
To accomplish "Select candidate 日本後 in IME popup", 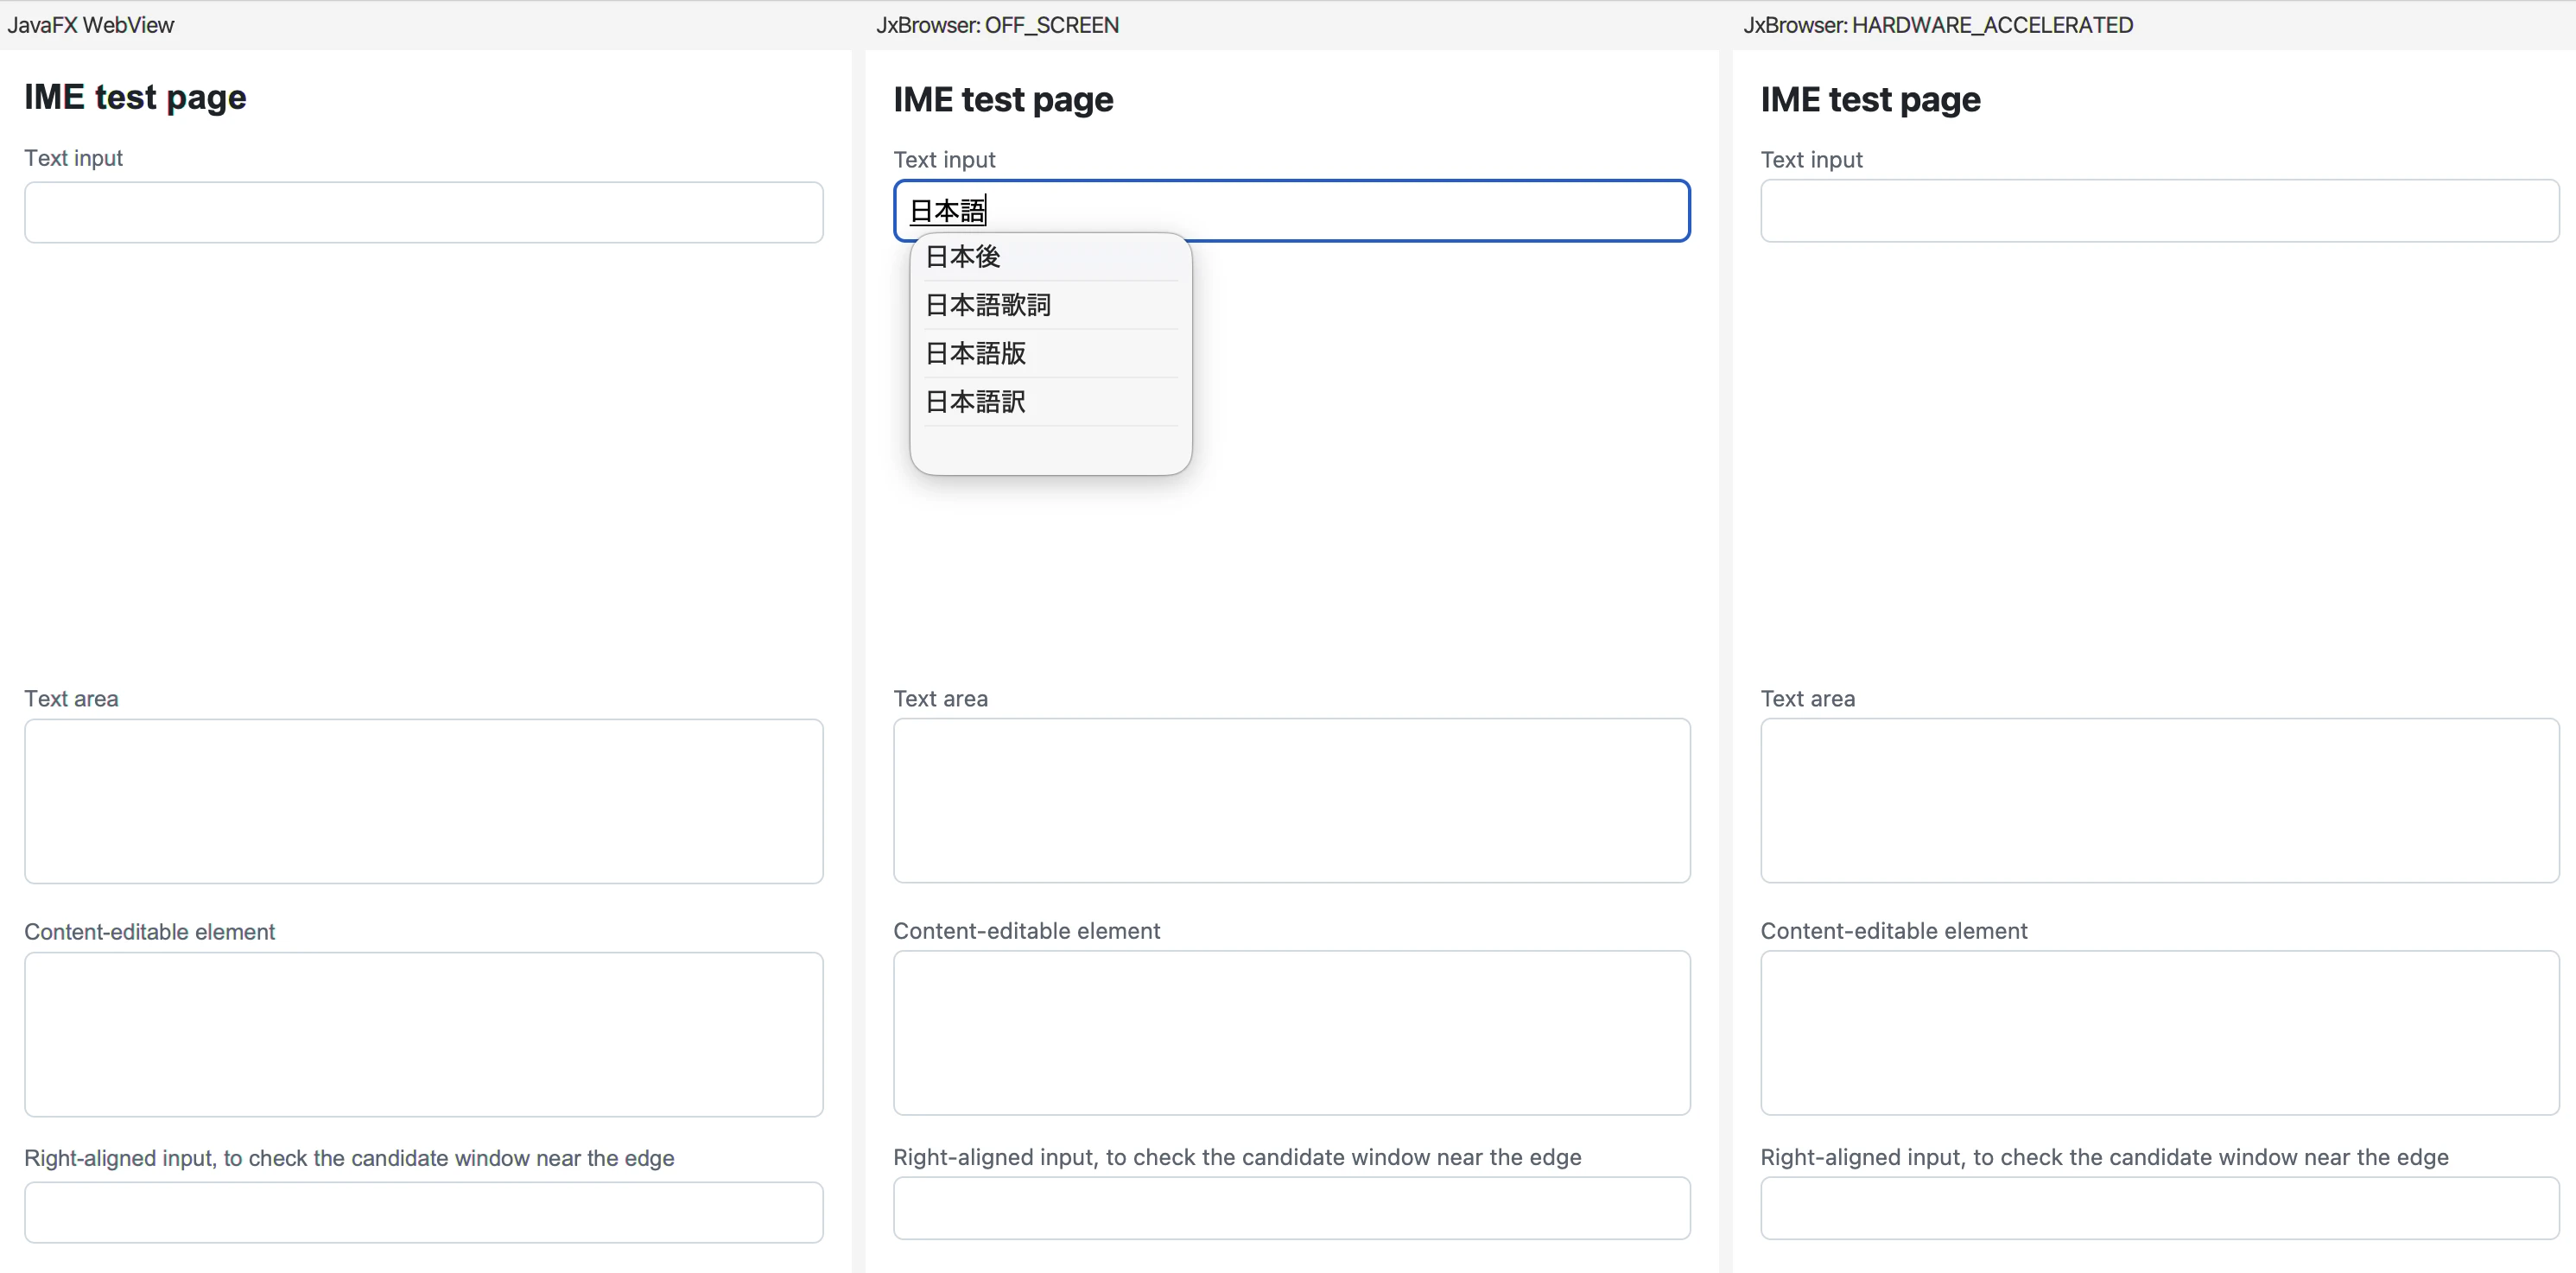I will [x=1050, y=257].
